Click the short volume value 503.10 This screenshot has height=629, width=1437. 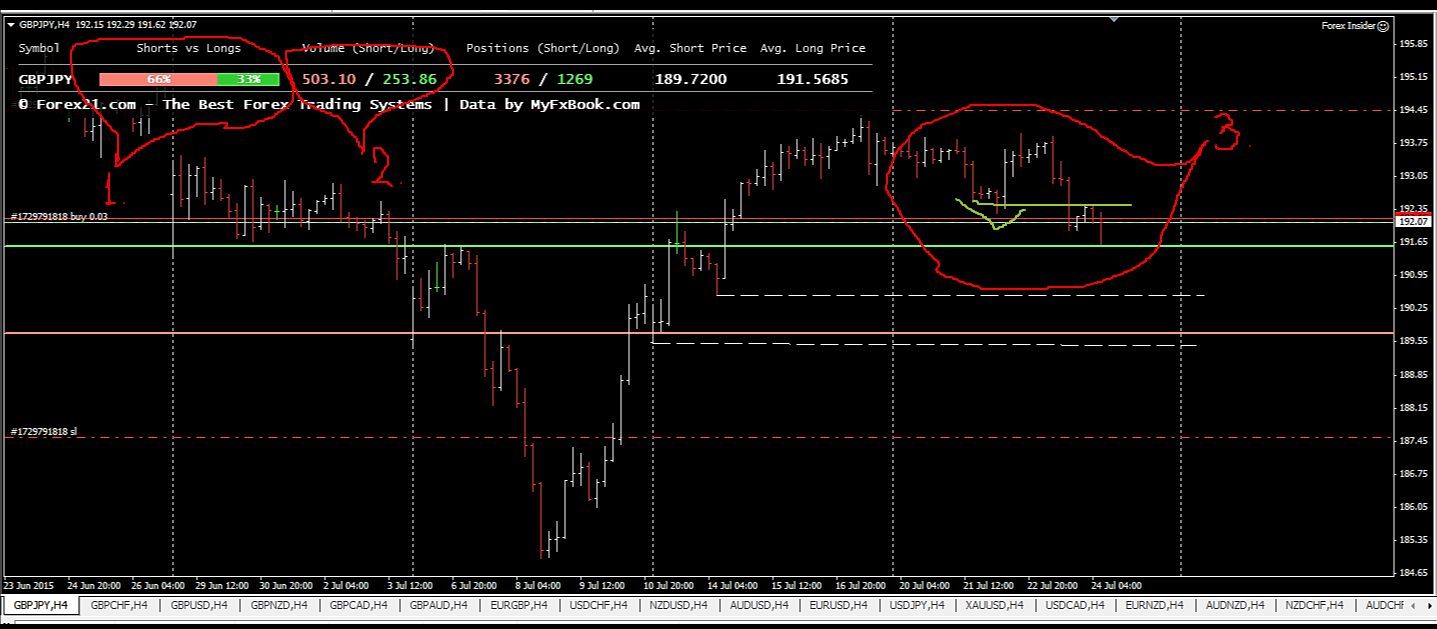coord(328,79)
